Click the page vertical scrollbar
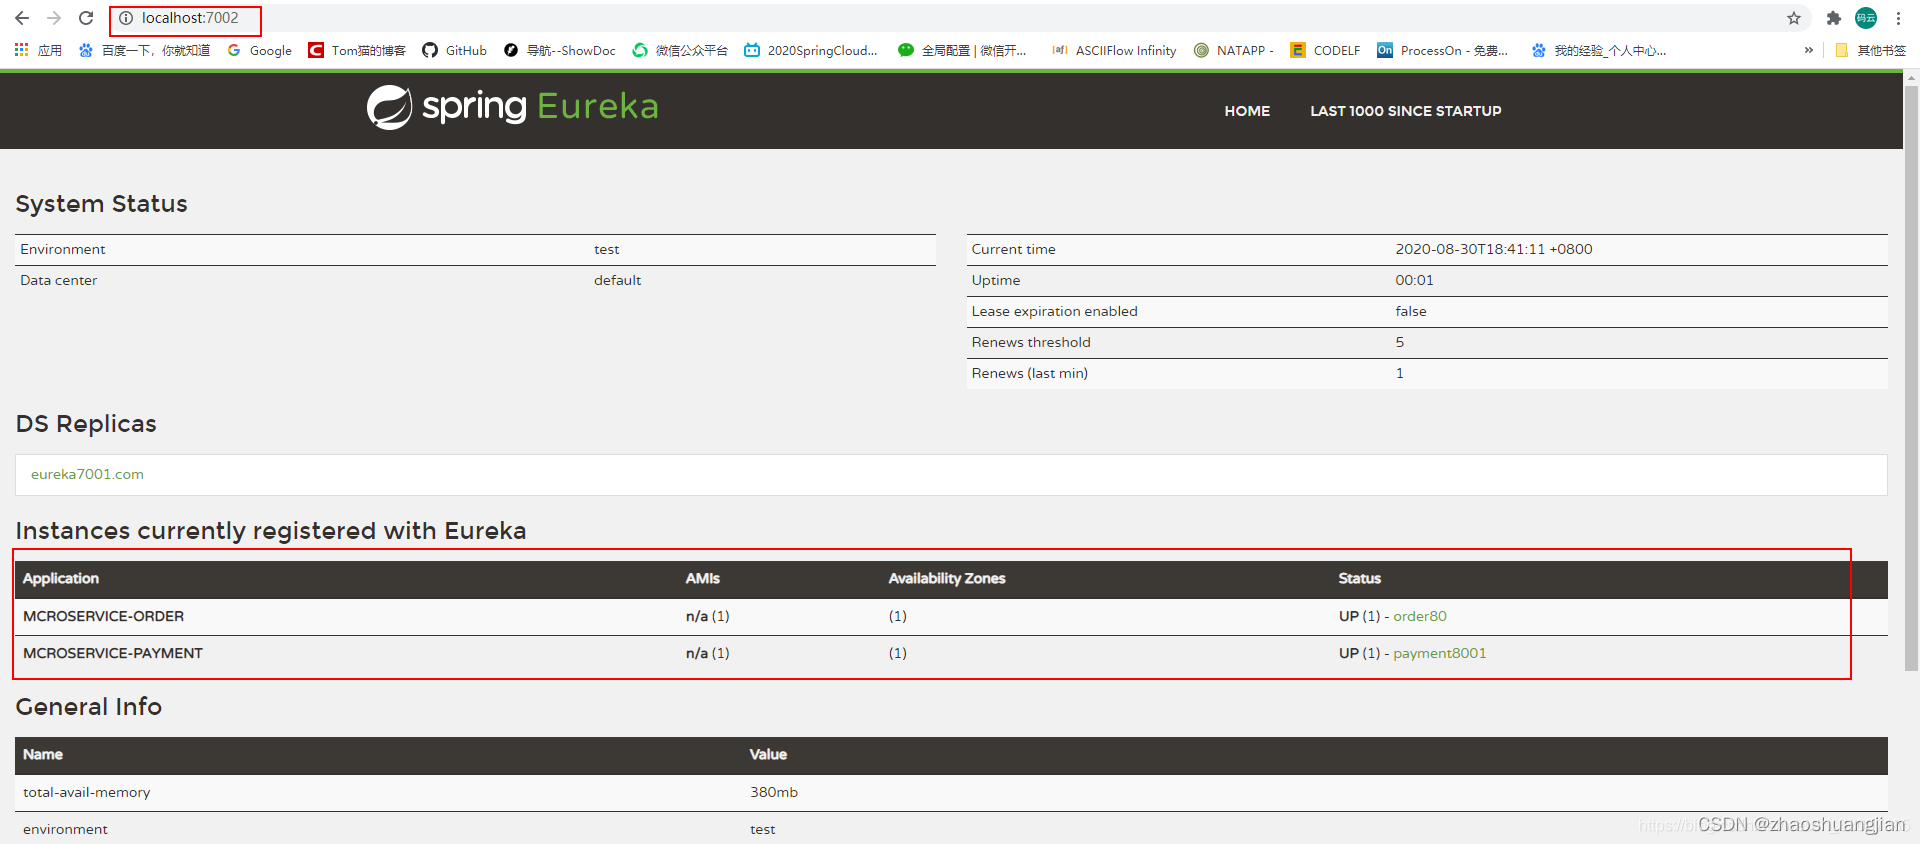This screenshot has height=844, width=1920. click(x=1912, y=380)
